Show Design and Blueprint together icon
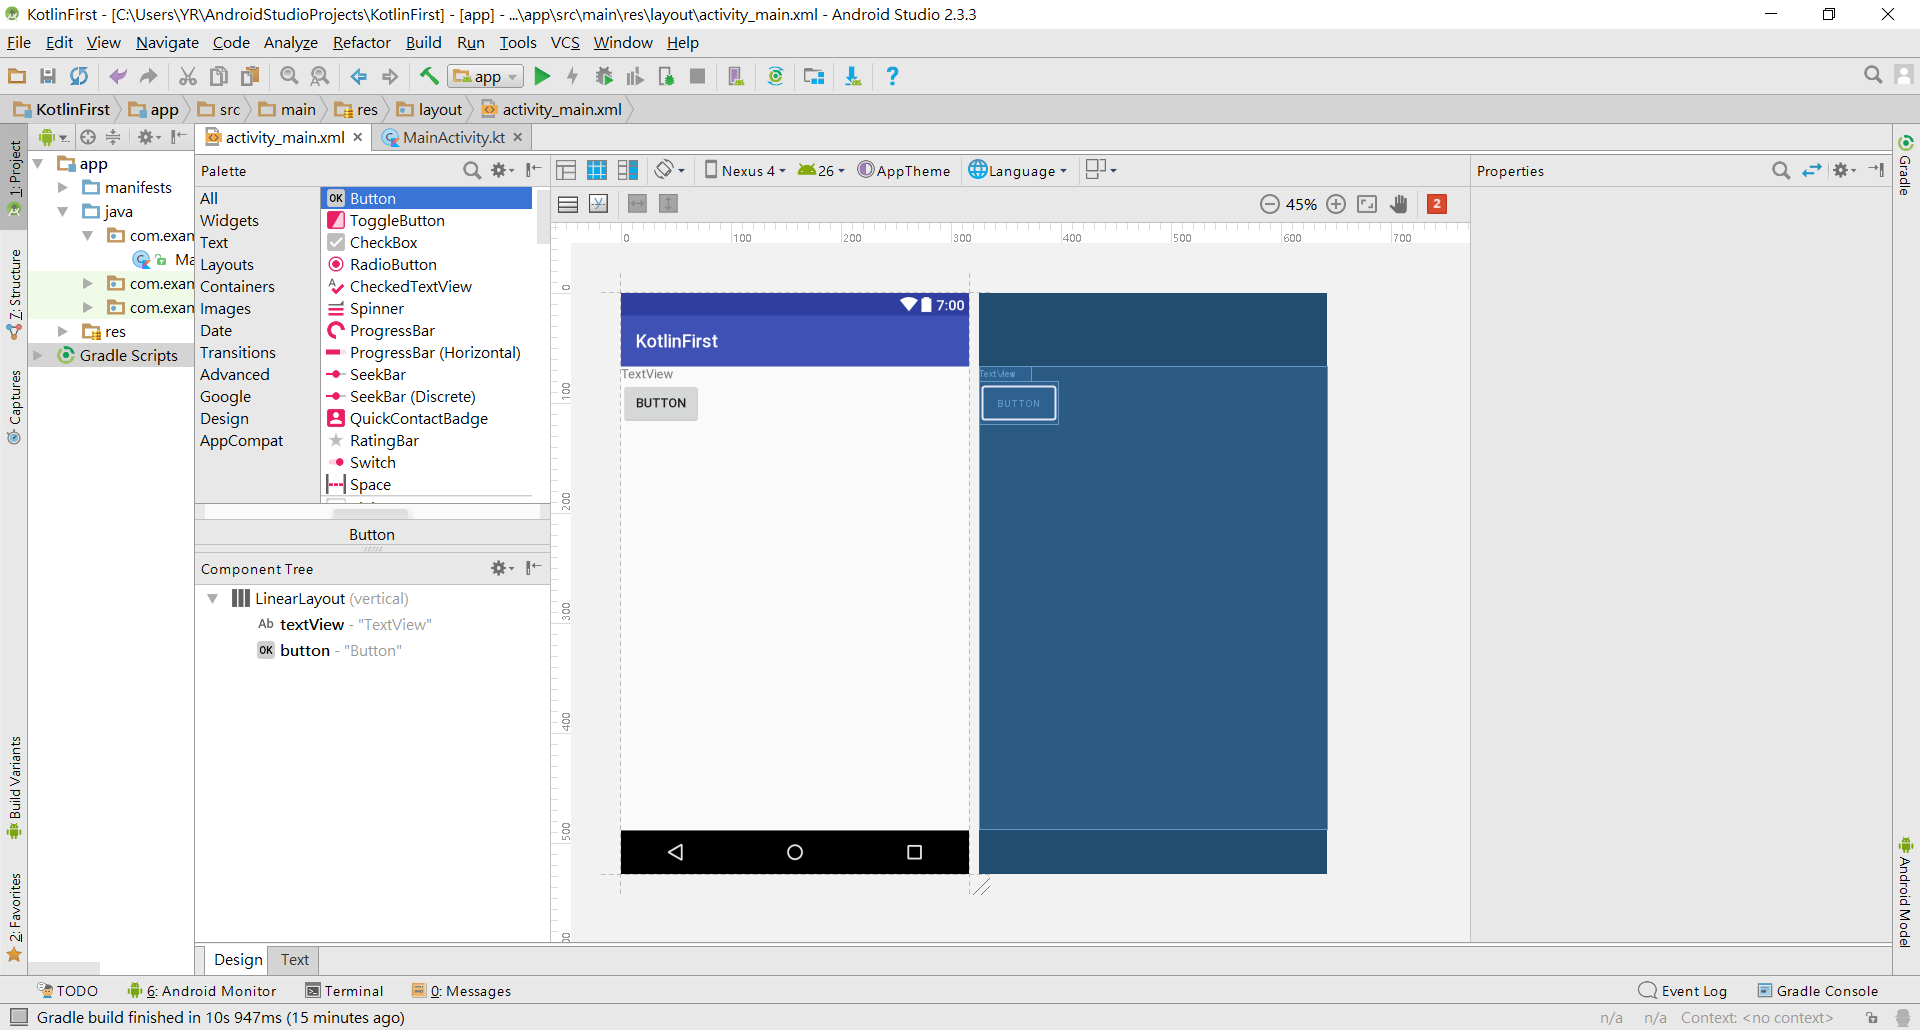This screenshot has width=1920, height=1030. [628, 170]
